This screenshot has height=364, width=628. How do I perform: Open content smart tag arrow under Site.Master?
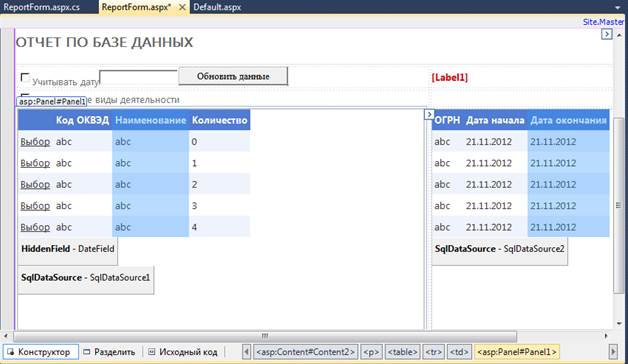pyautogui.click(x=607, y=34)
